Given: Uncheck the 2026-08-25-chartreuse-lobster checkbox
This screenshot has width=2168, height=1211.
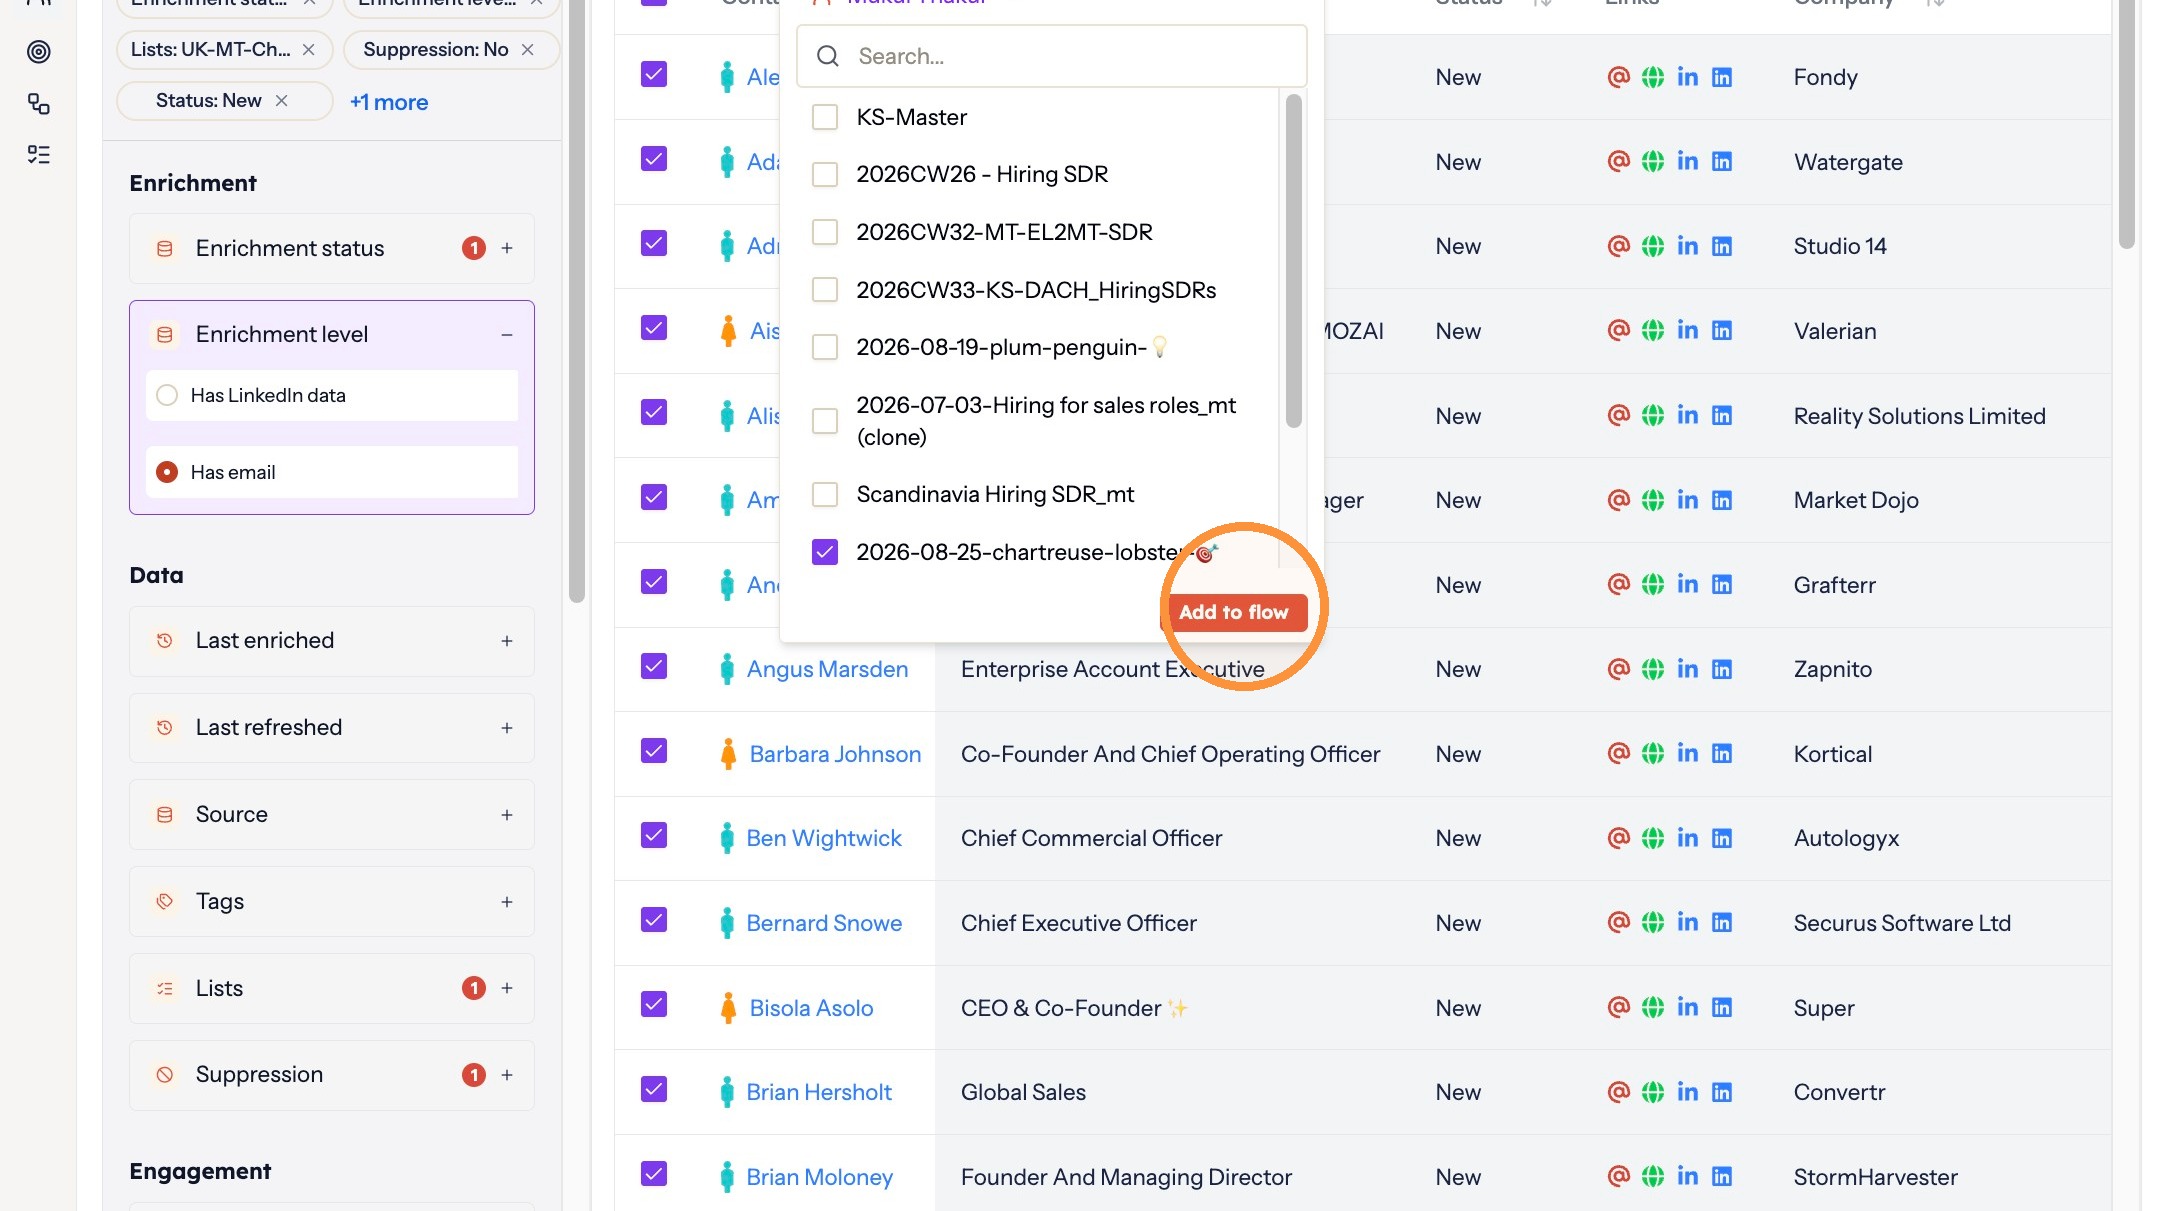Looking at the screenshot, I should pyautogui.click(x=824, y=552).
